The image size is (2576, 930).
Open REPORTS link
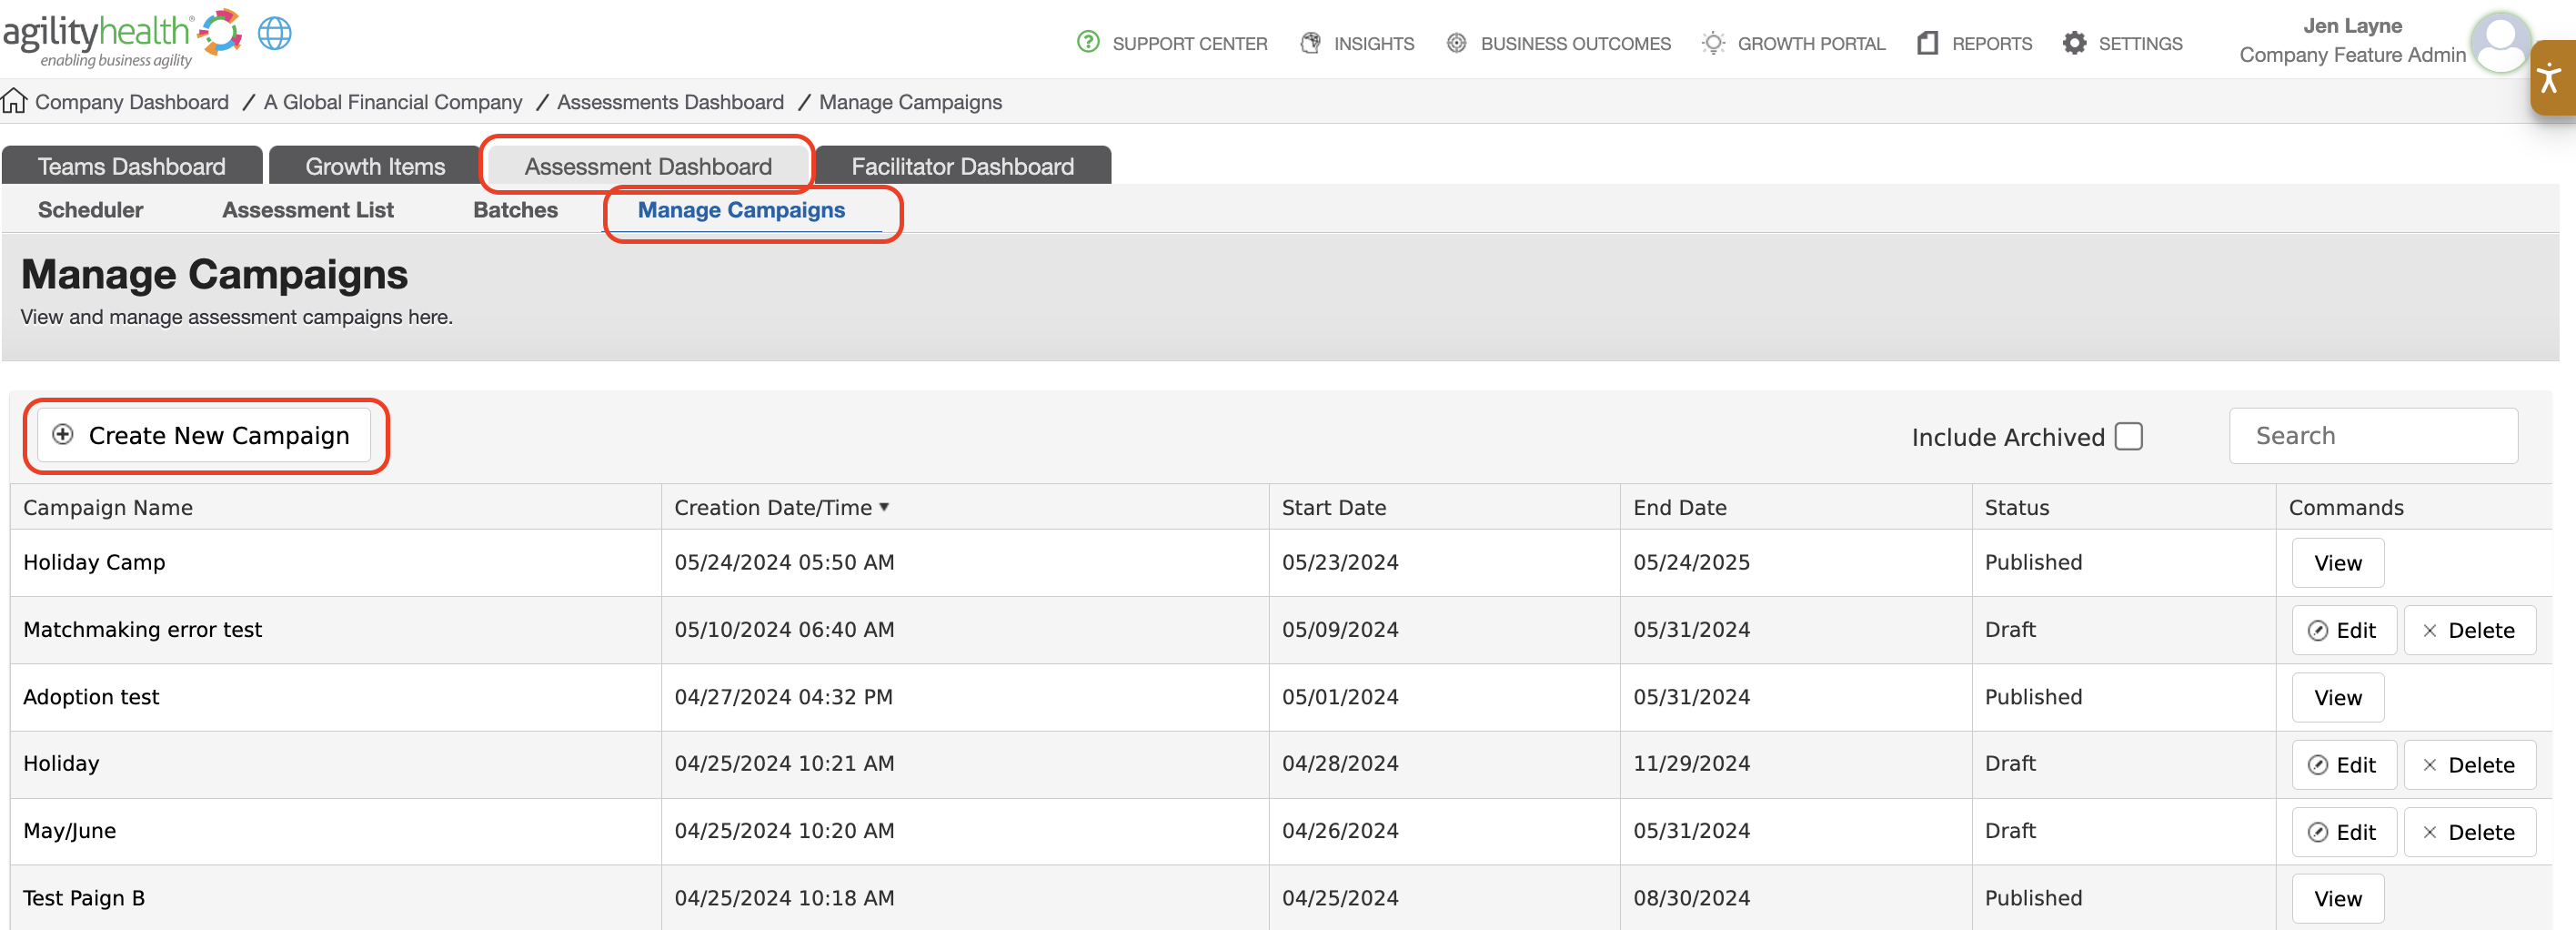1991,44
